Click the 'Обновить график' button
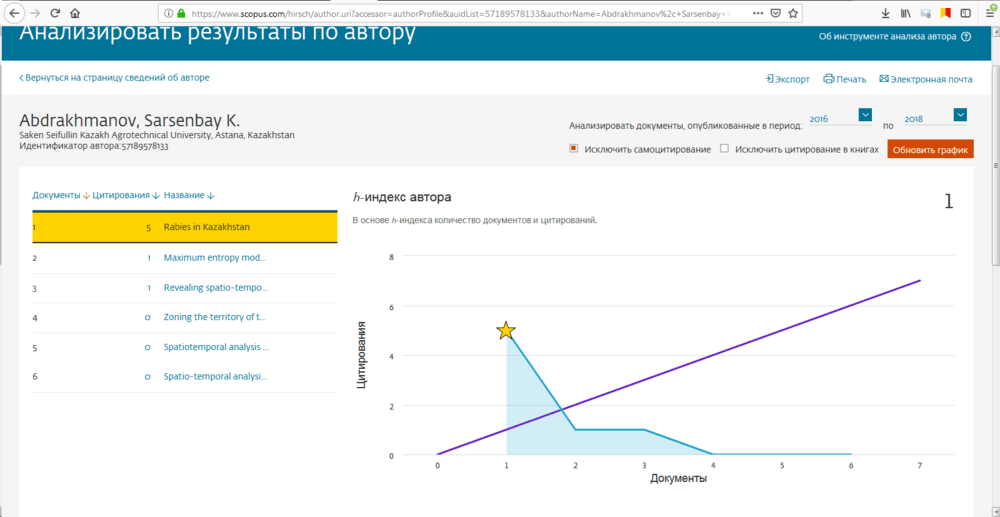Image resolution: width=1000 pixels, height=517 pixels. 930,150
